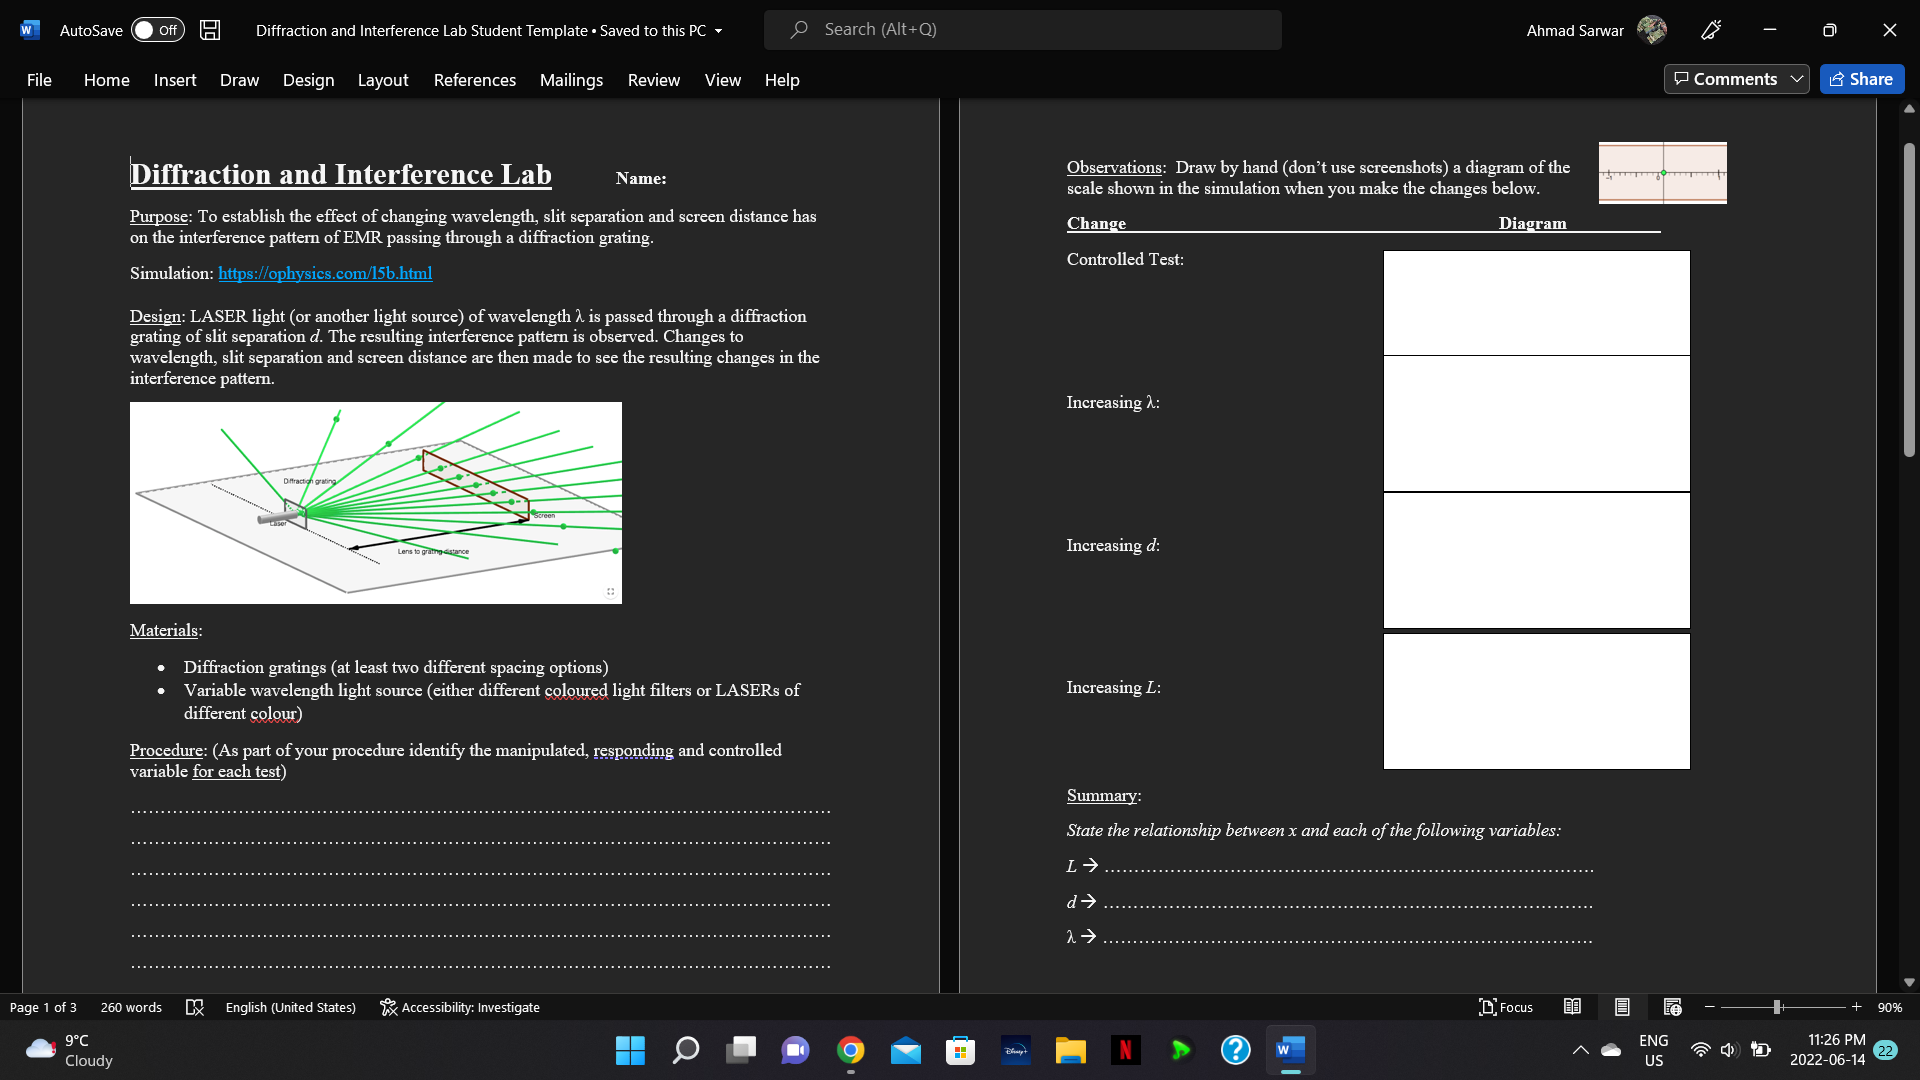Click the Share button
The image size is (1920, 1080).
click(1861, 79)
